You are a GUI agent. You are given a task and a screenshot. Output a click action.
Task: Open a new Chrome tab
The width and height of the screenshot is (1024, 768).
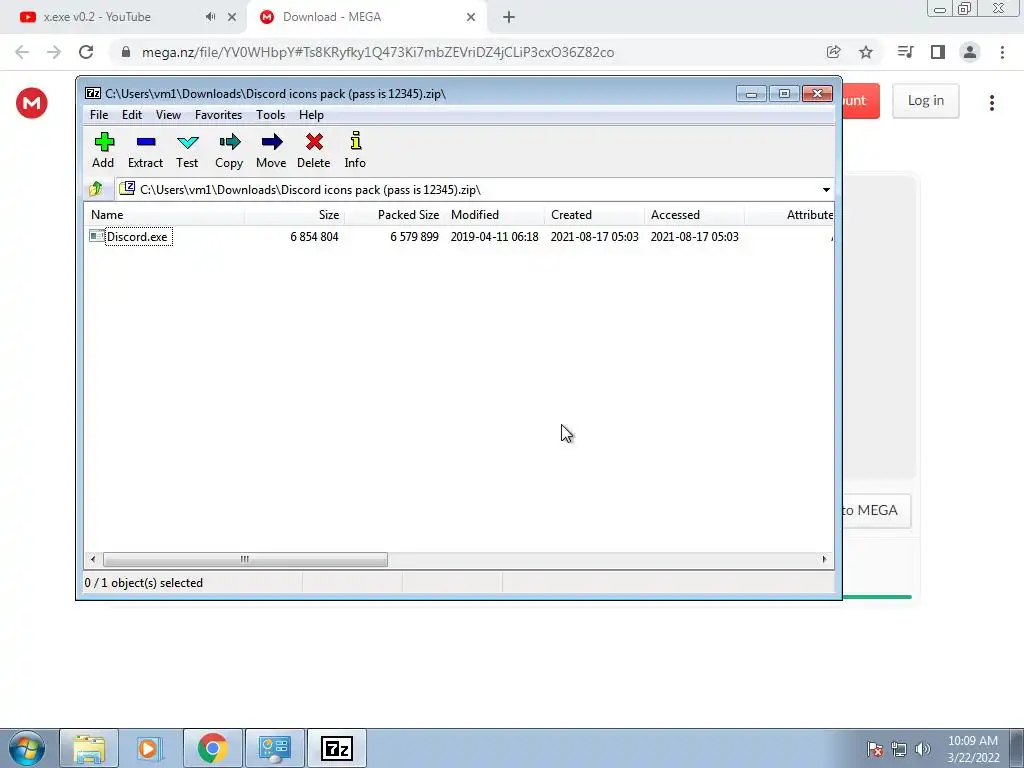coord(509,18)
